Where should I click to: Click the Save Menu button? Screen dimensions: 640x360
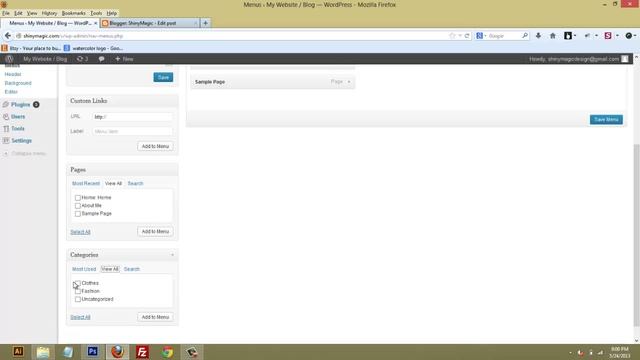(x=606, y=120)
